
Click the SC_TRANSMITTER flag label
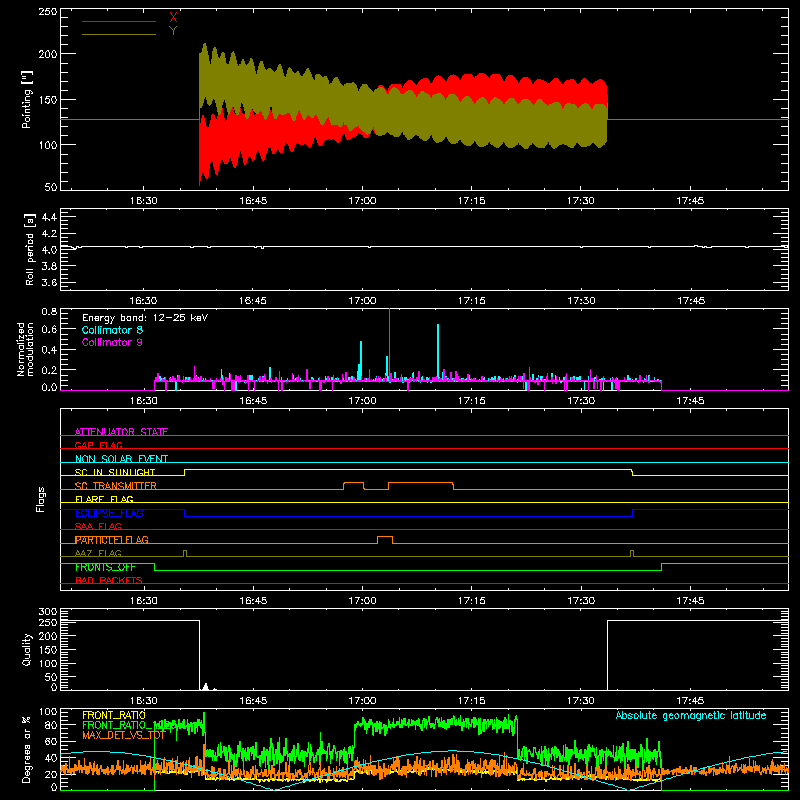coord(116,485)
